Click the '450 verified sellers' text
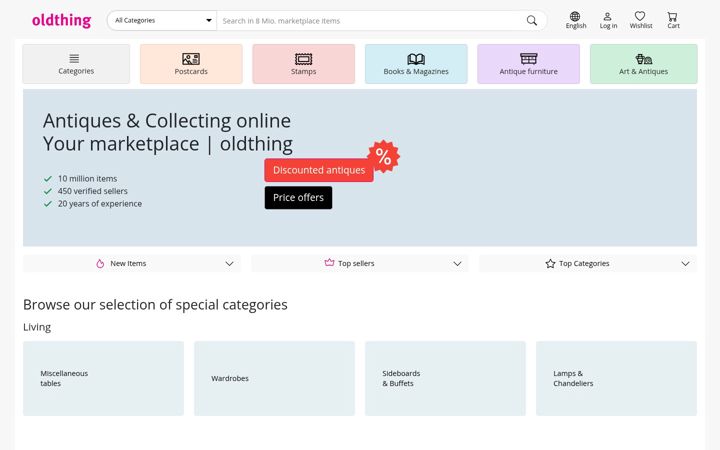Image resolution: width=720 pixels, height=450 pixels. click(x=93, y=191)
